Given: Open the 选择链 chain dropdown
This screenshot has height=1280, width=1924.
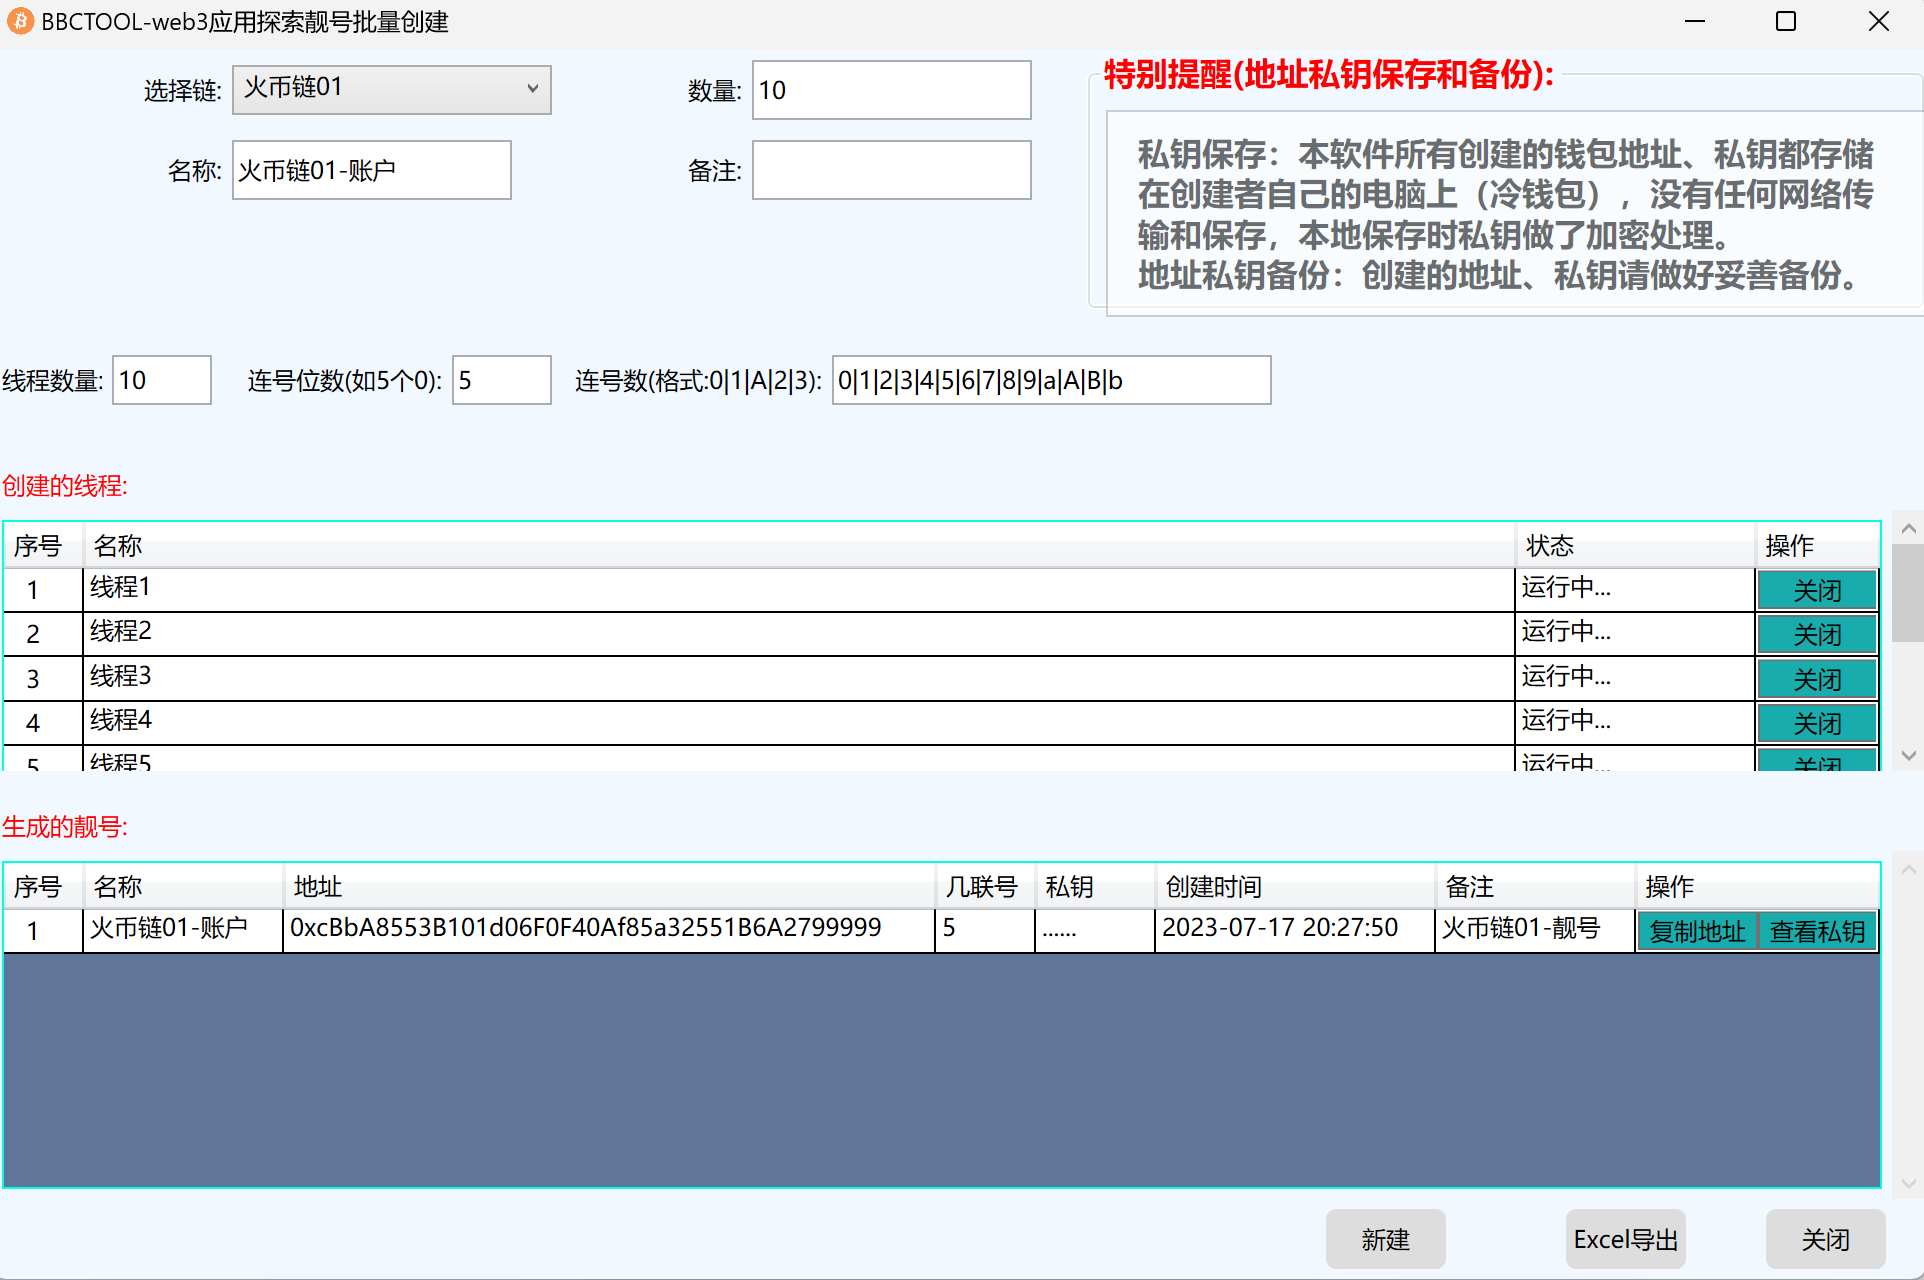Looking at the screenshot, I should coord(391,89).
